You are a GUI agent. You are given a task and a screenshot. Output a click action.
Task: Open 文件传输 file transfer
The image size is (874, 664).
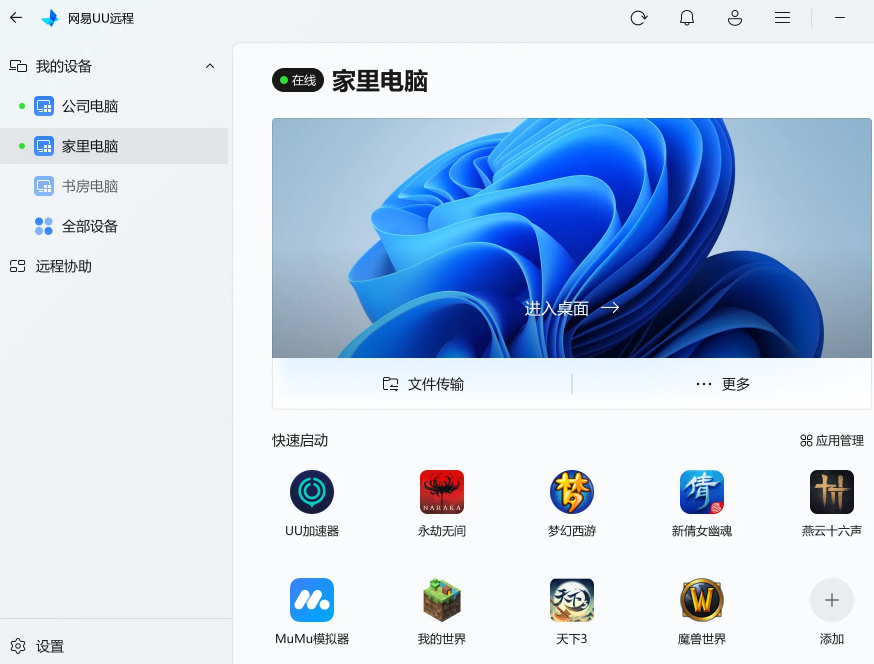(x=423, y=384)
